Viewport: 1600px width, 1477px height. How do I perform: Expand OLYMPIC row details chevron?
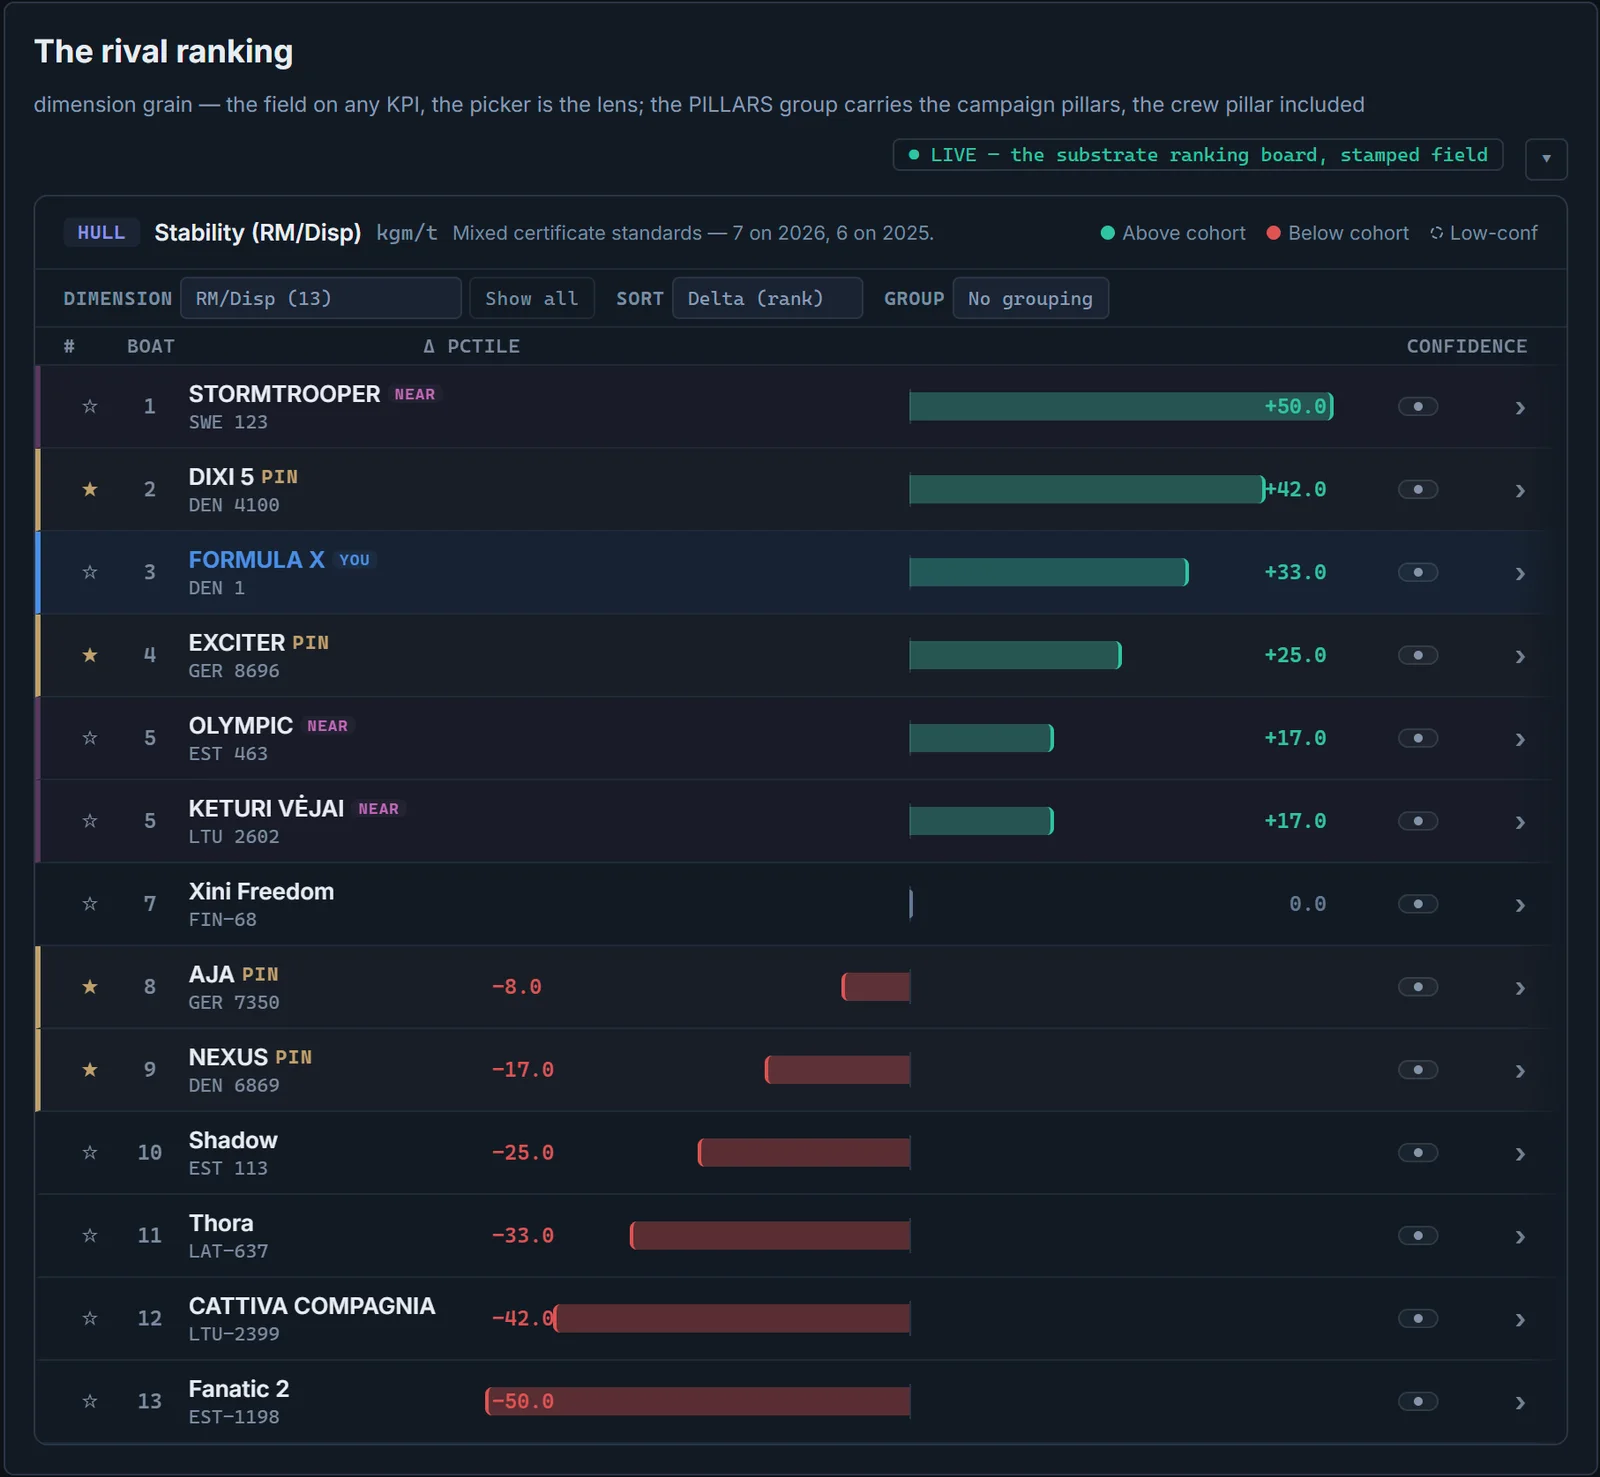[1520, 740]
